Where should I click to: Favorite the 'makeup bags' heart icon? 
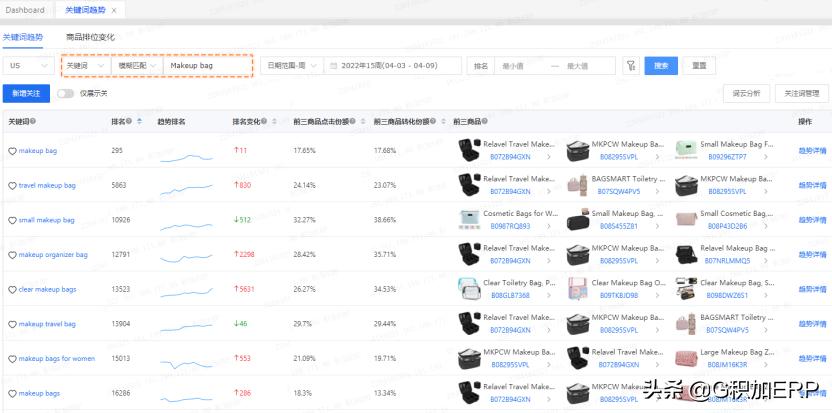(x=12, y=394)
